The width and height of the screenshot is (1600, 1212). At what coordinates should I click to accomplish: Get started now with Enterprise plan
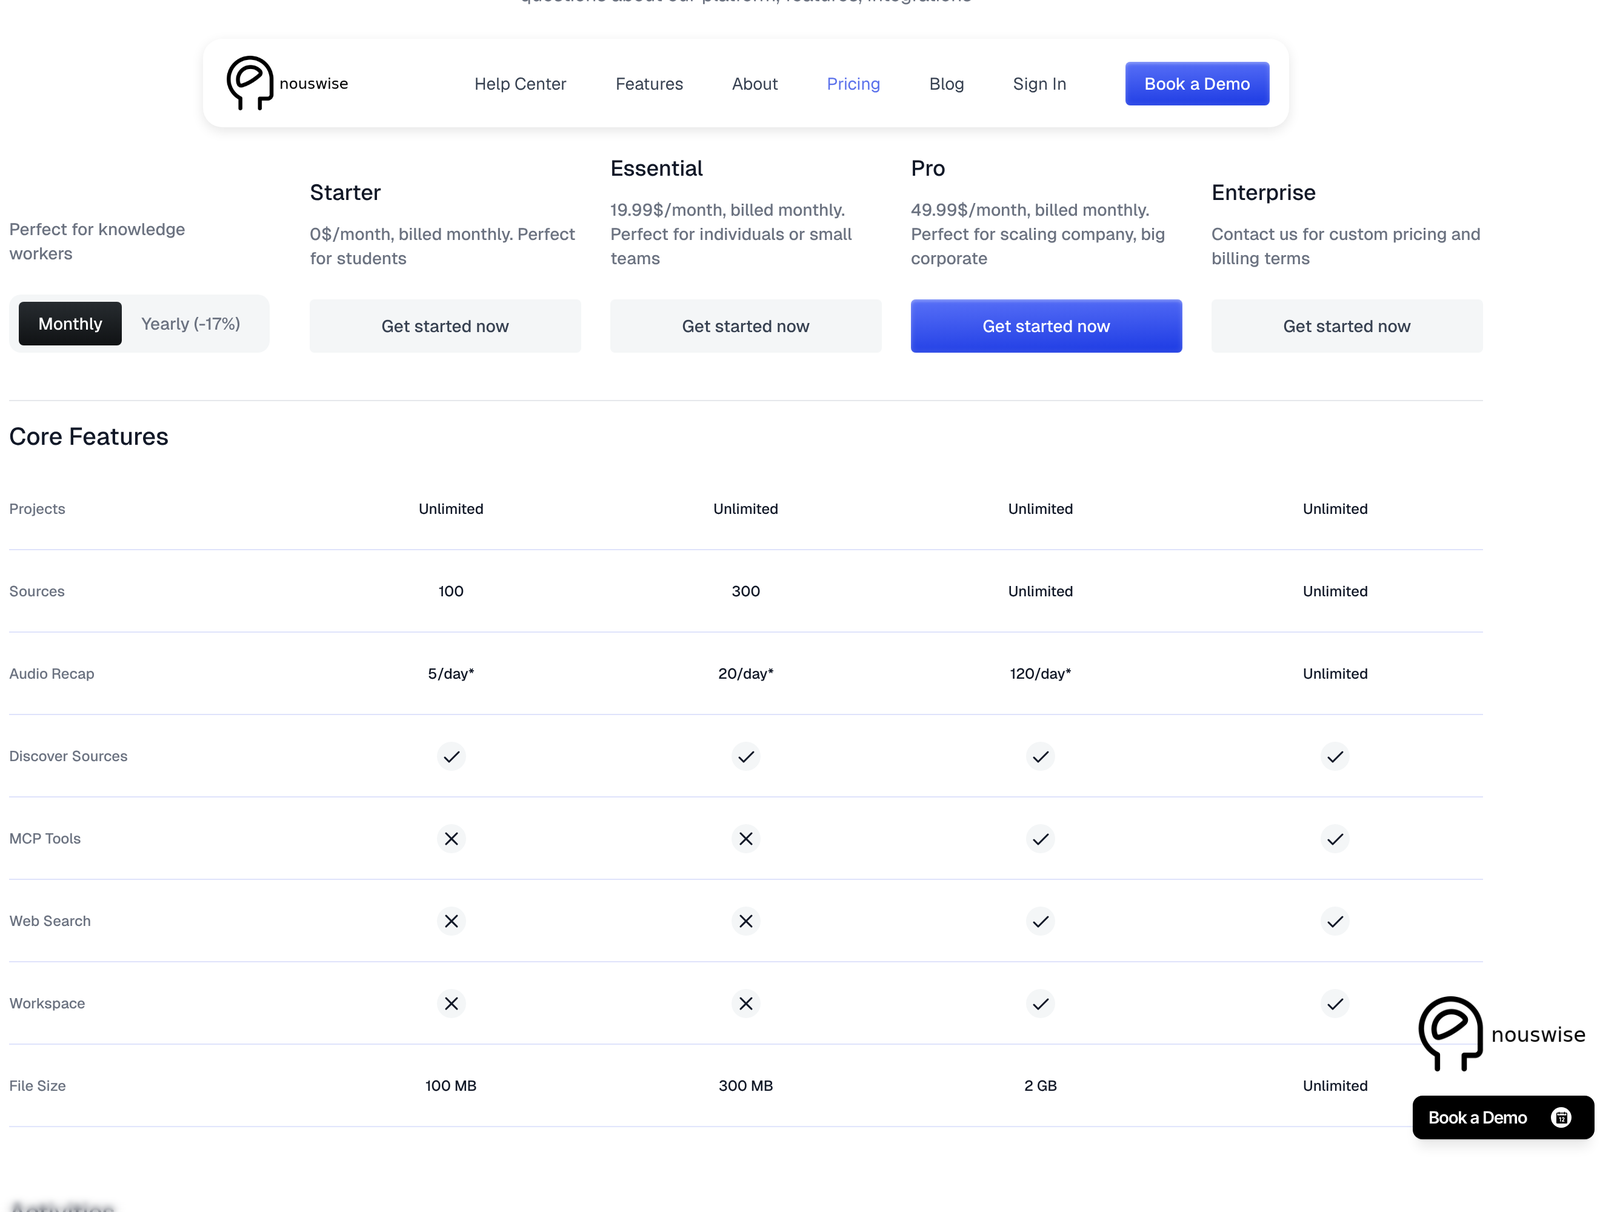[1347, 326]
